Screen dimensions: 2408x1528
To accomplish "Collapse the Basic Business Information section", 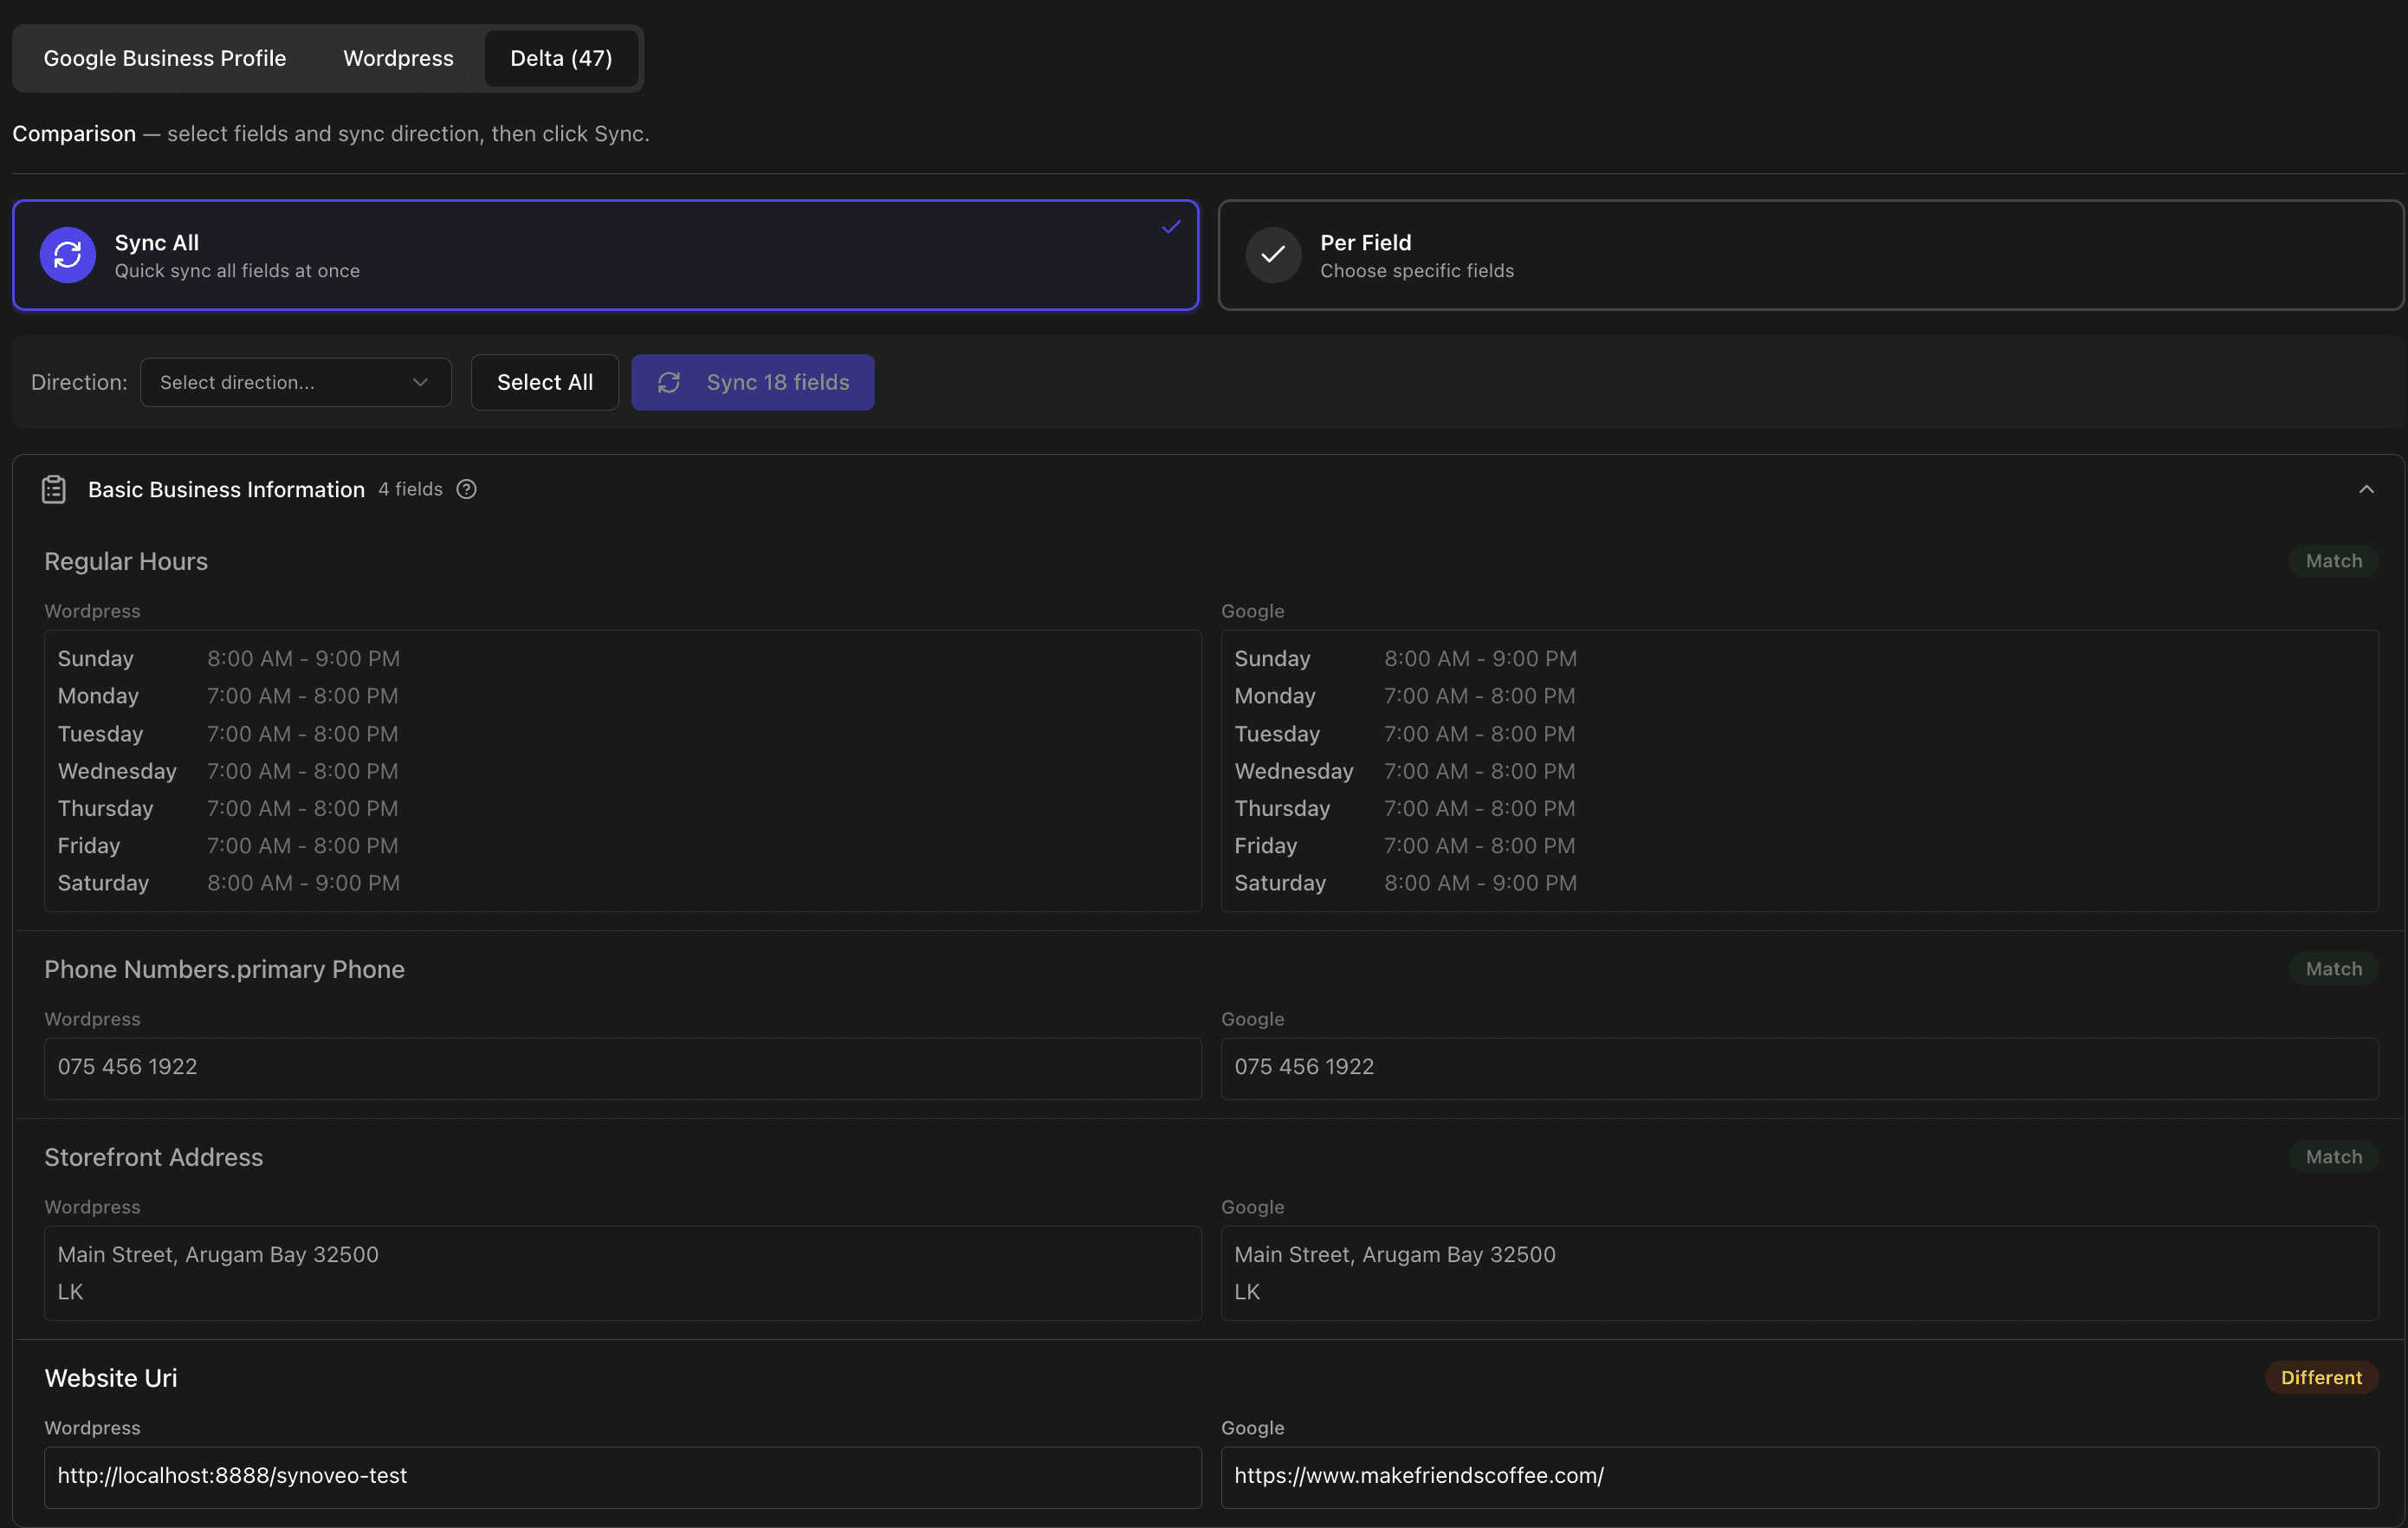I will coord(2366,489).
